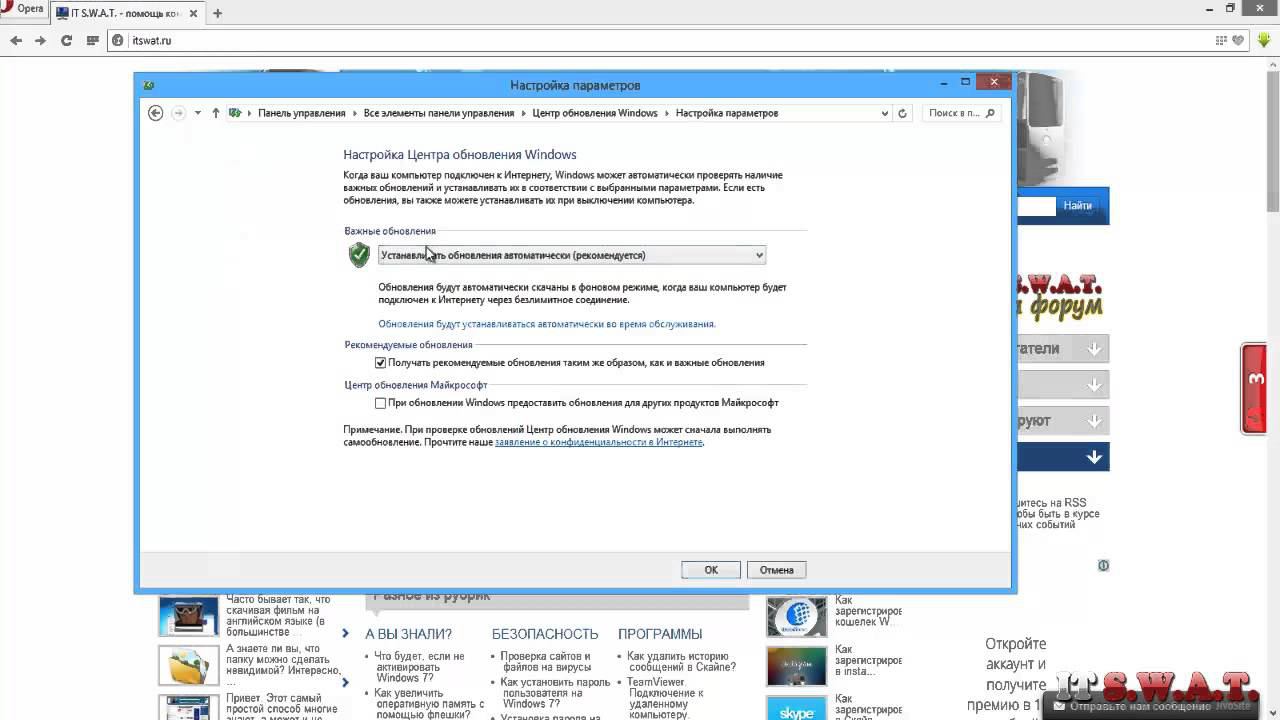Reload the itswat.ru page in Opera

click(66, 41)
